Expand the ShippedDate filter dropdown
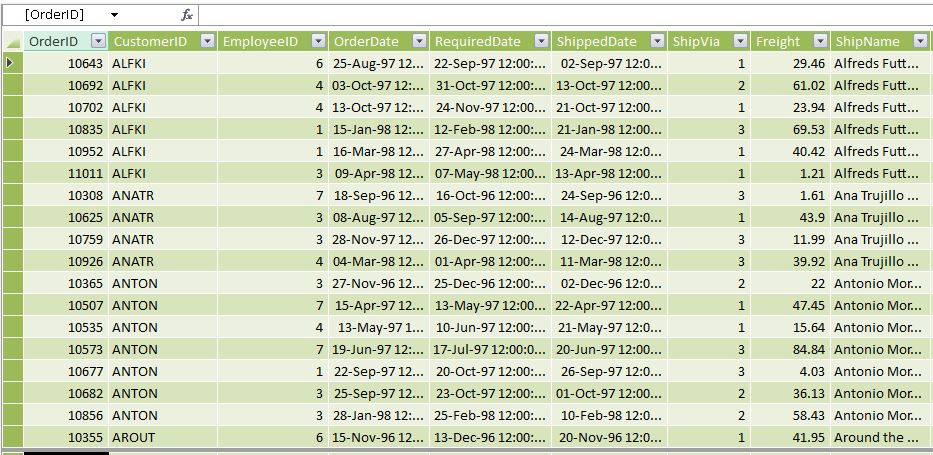This screenshot has height=455, width=933. coord(657,41)
